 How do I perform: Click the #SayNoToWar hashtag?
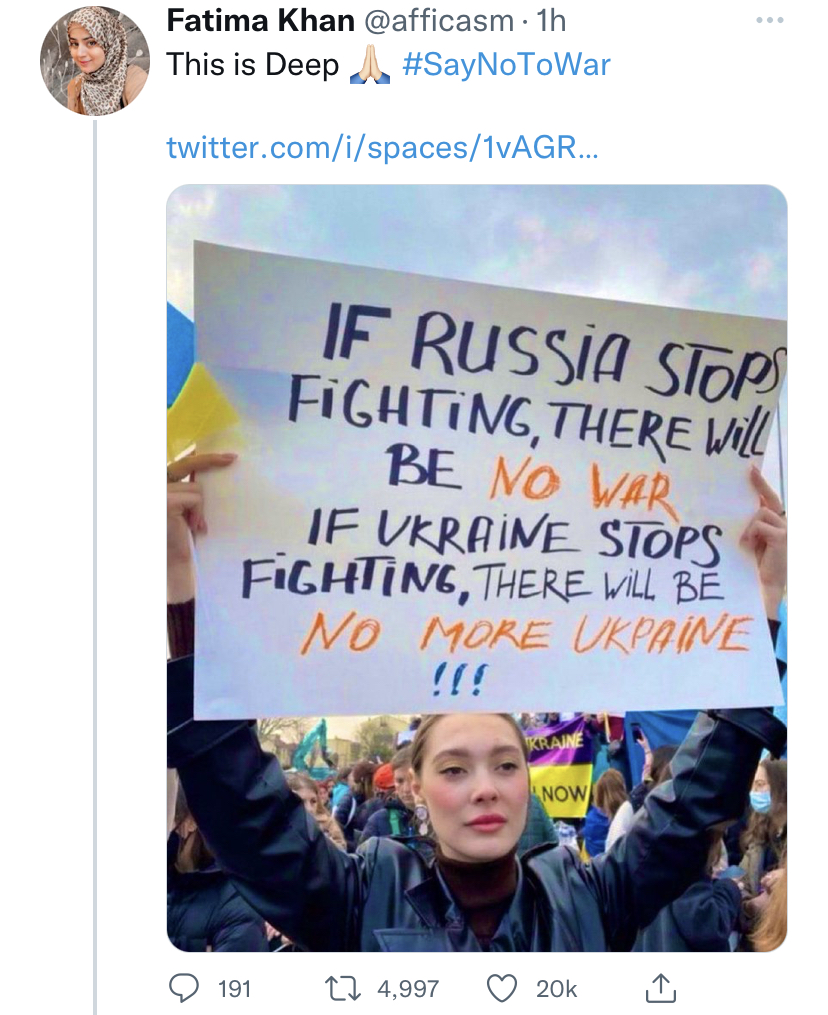click(x=505, y=66)
